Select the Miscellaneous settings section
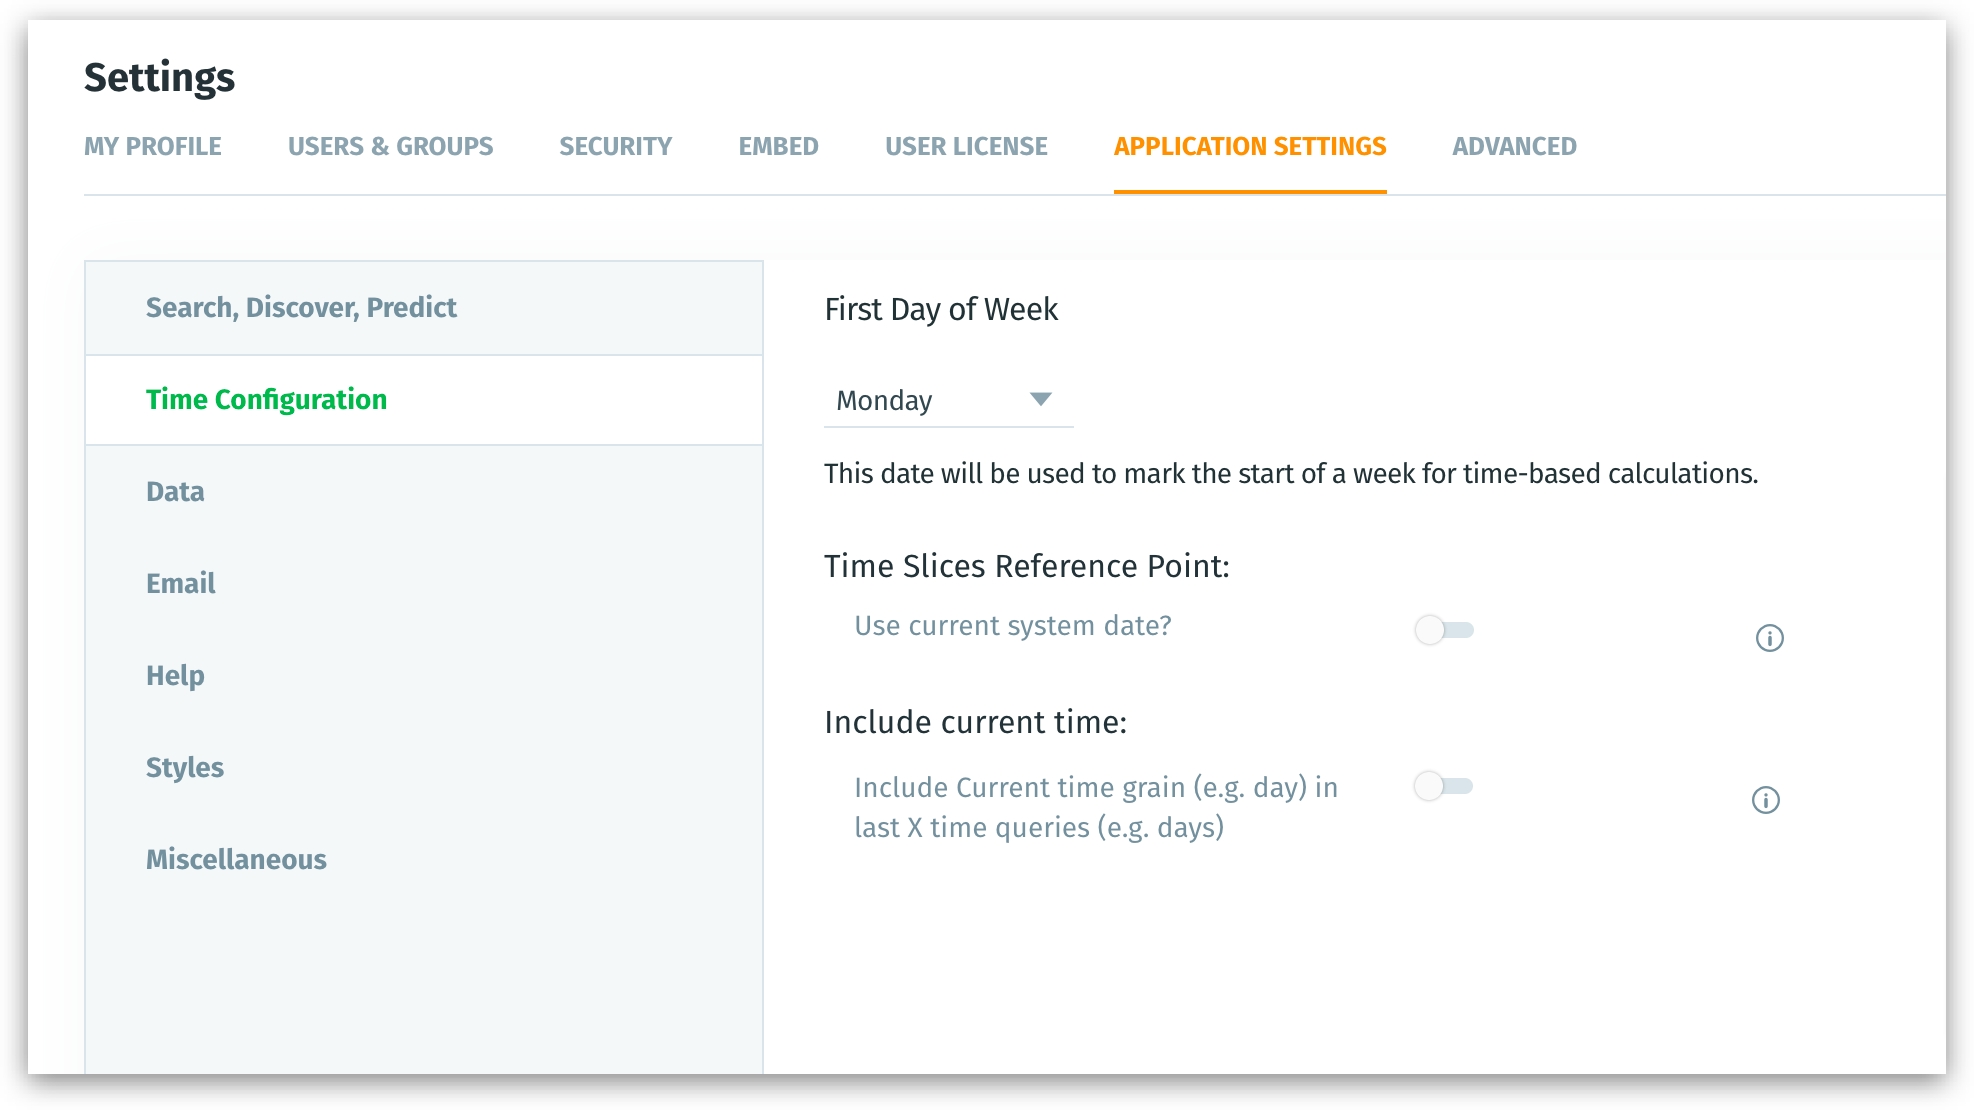This screenshot has width=1974, height=1110. (236, 859)
